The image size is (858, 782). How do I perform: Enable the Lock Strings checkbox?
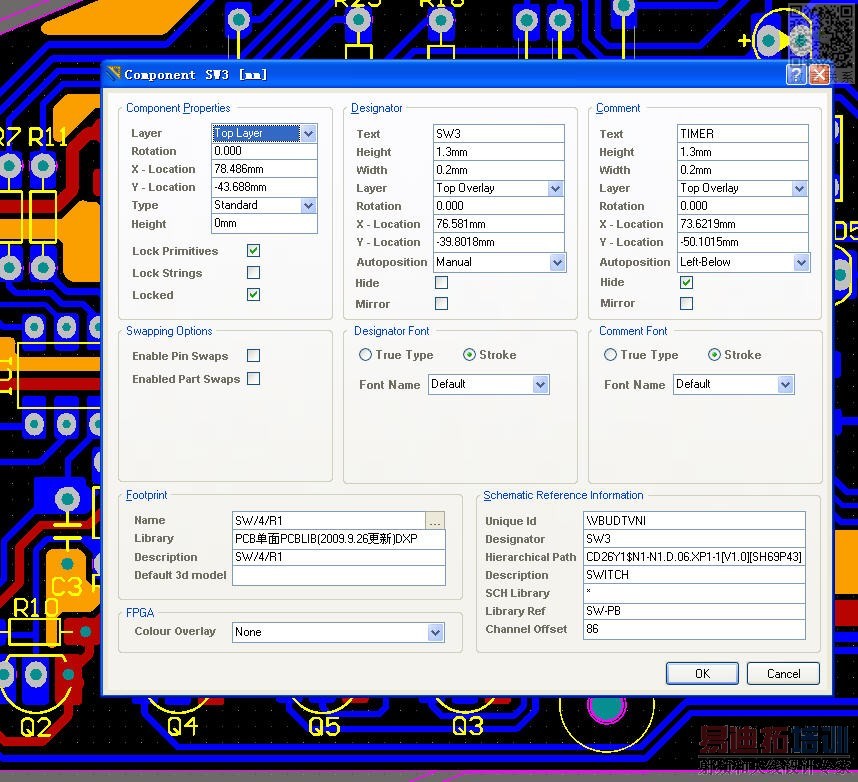coord(253,273)
